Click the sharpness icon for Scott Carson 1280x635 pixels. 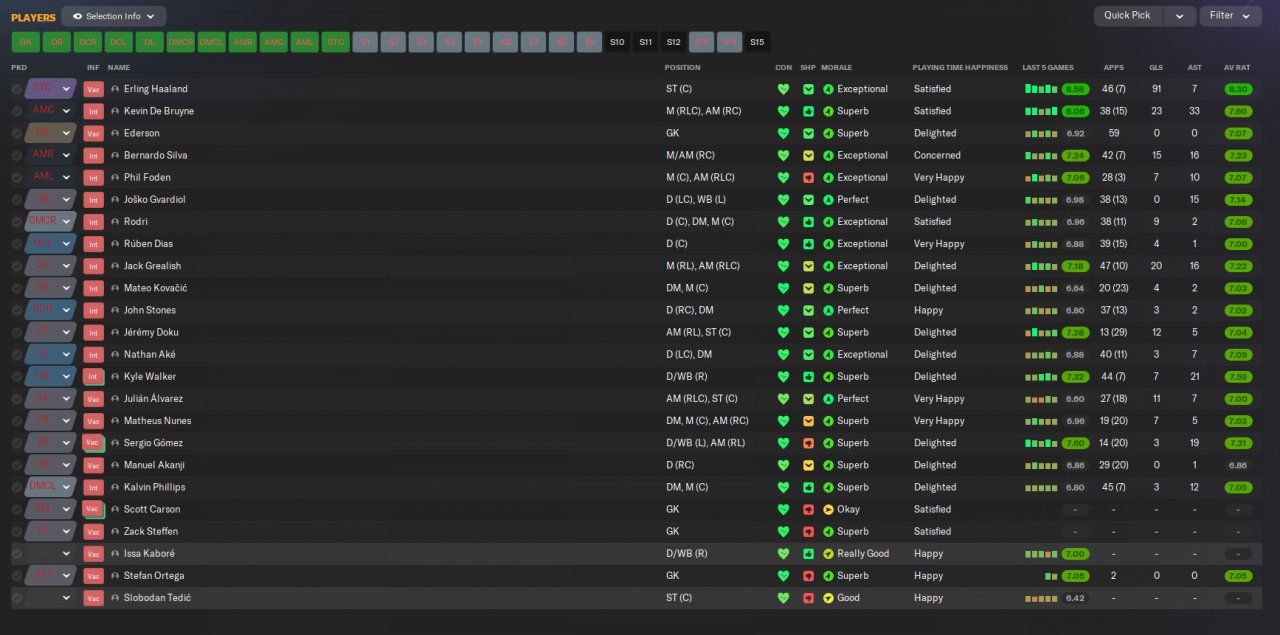coord(808,510)
